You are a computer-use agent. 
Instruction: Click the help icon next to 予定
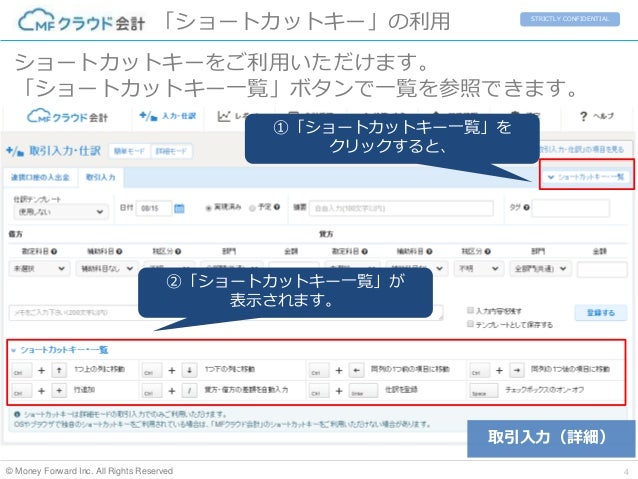[x=277, y=207]
